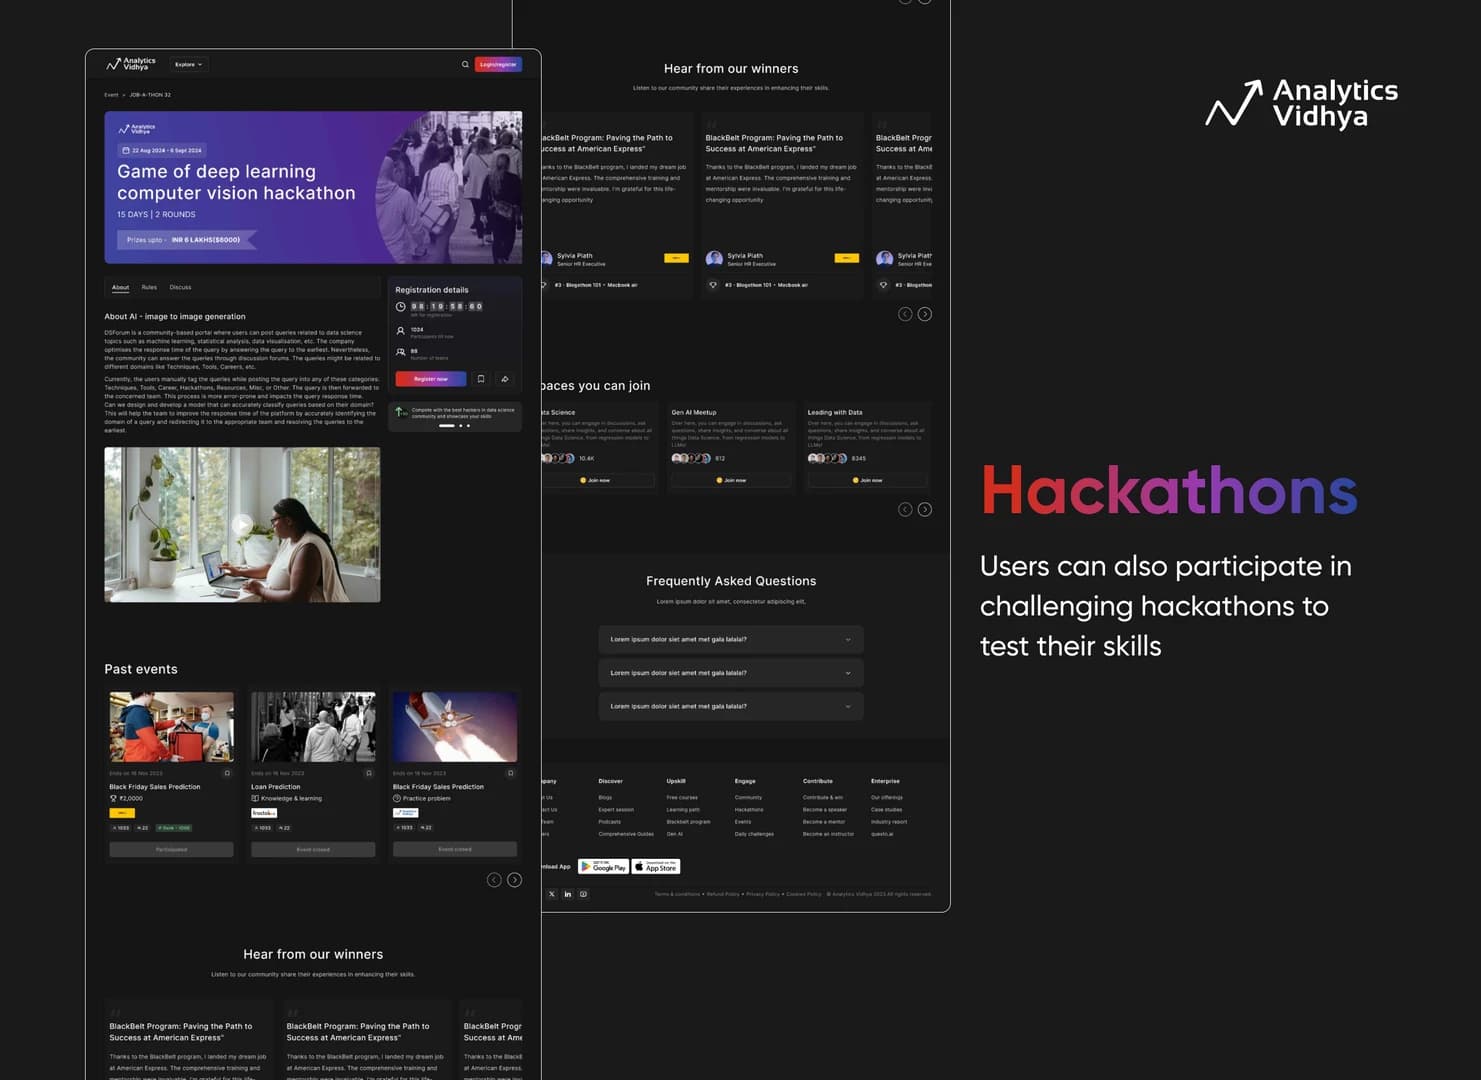
Task: Bookmark the Loan Prediction card
Action: 369,773
